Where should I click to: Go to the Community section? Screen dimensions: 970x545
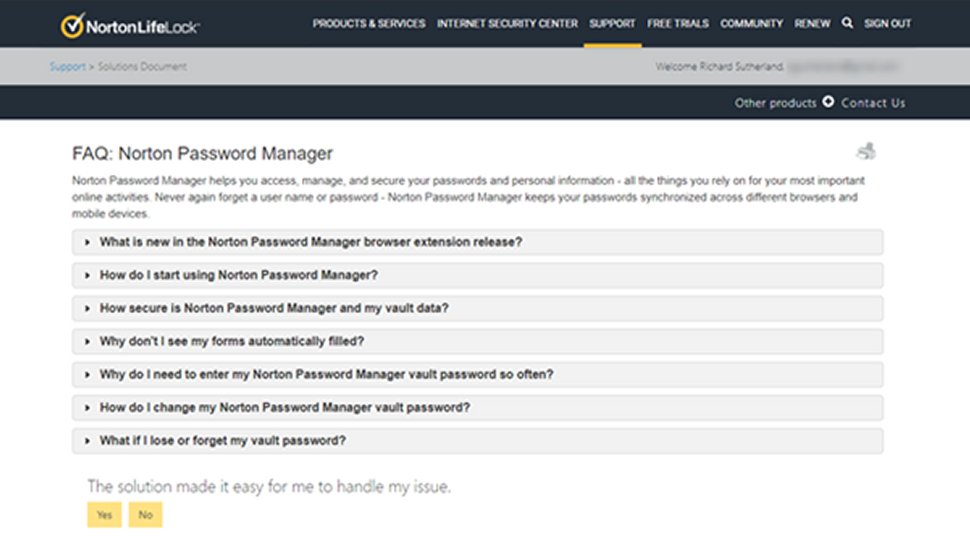click(x=752, y=24)
